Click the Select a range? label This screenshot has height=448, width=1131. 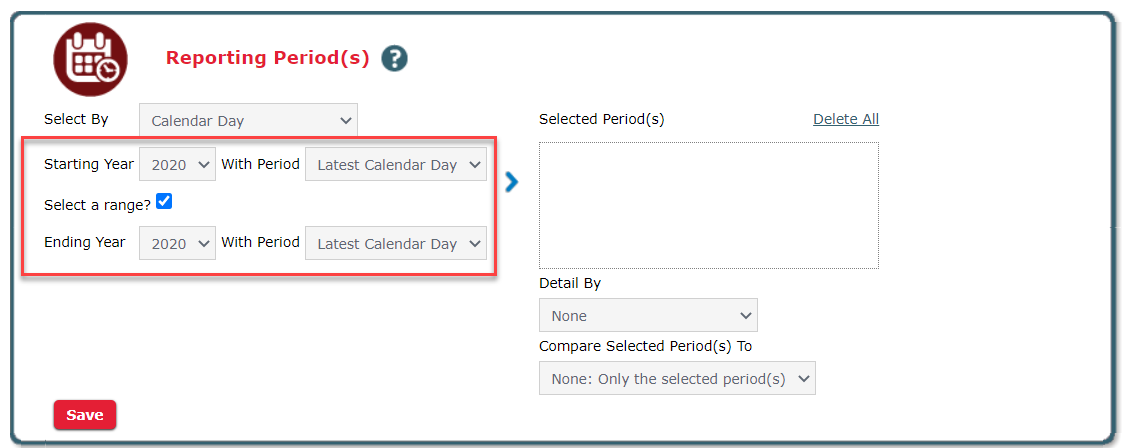click(97, 205)
